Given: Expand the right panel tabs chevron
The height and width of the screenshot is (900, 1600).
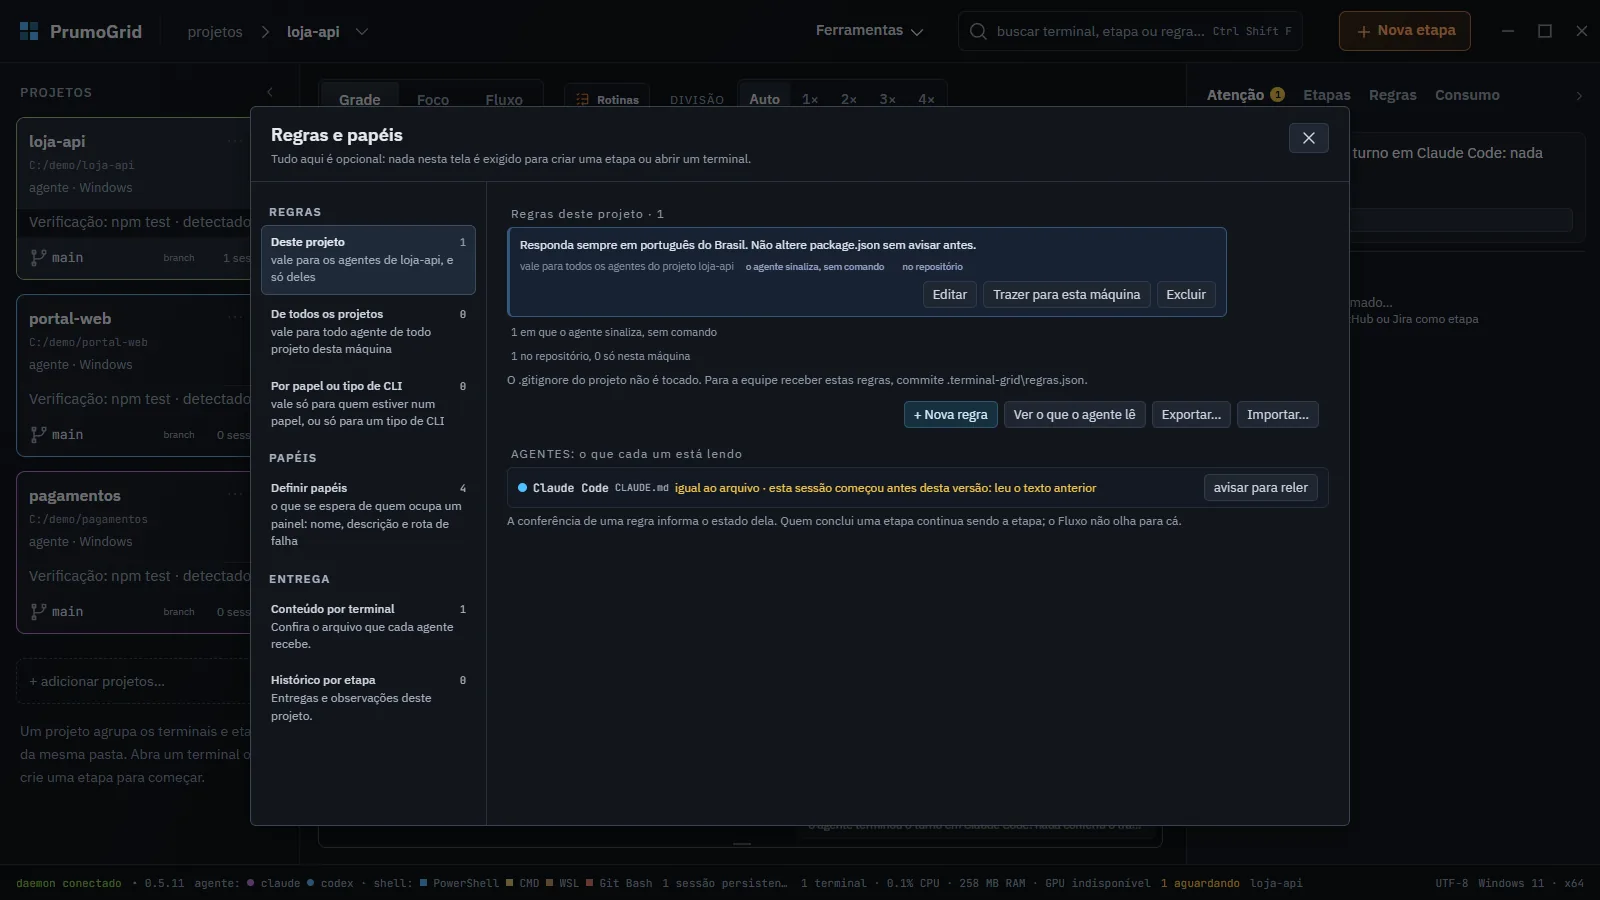Looking at the screenshot, I should [1579, 96].
